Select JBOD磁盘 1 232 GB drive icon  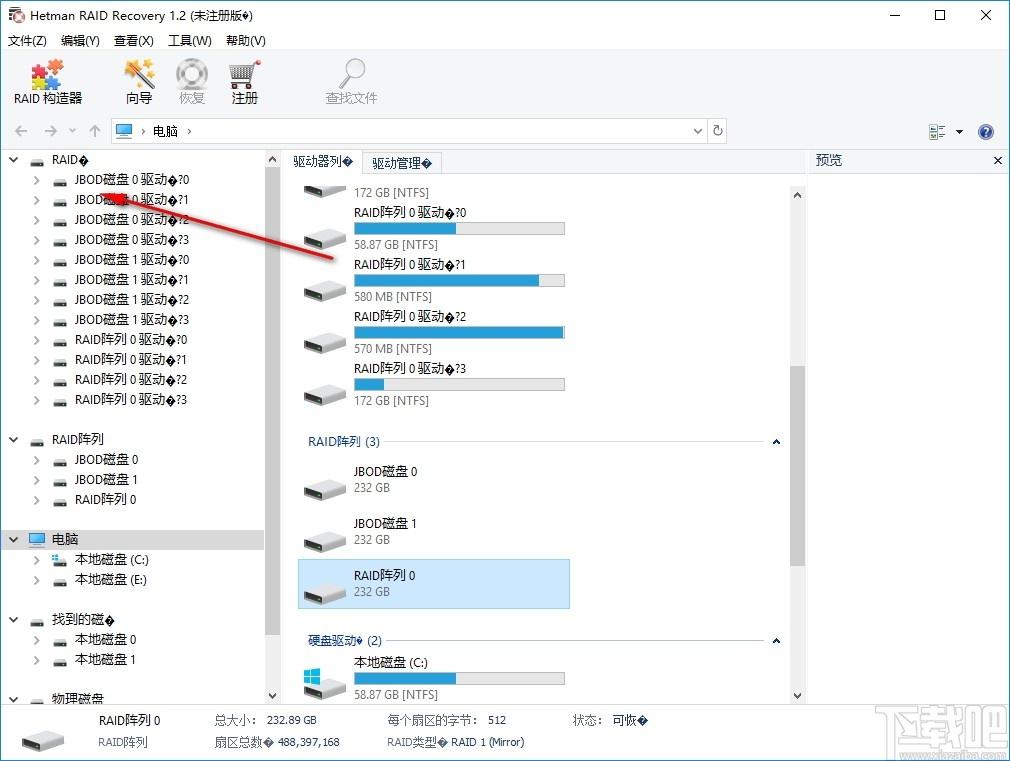click(325, 541)
